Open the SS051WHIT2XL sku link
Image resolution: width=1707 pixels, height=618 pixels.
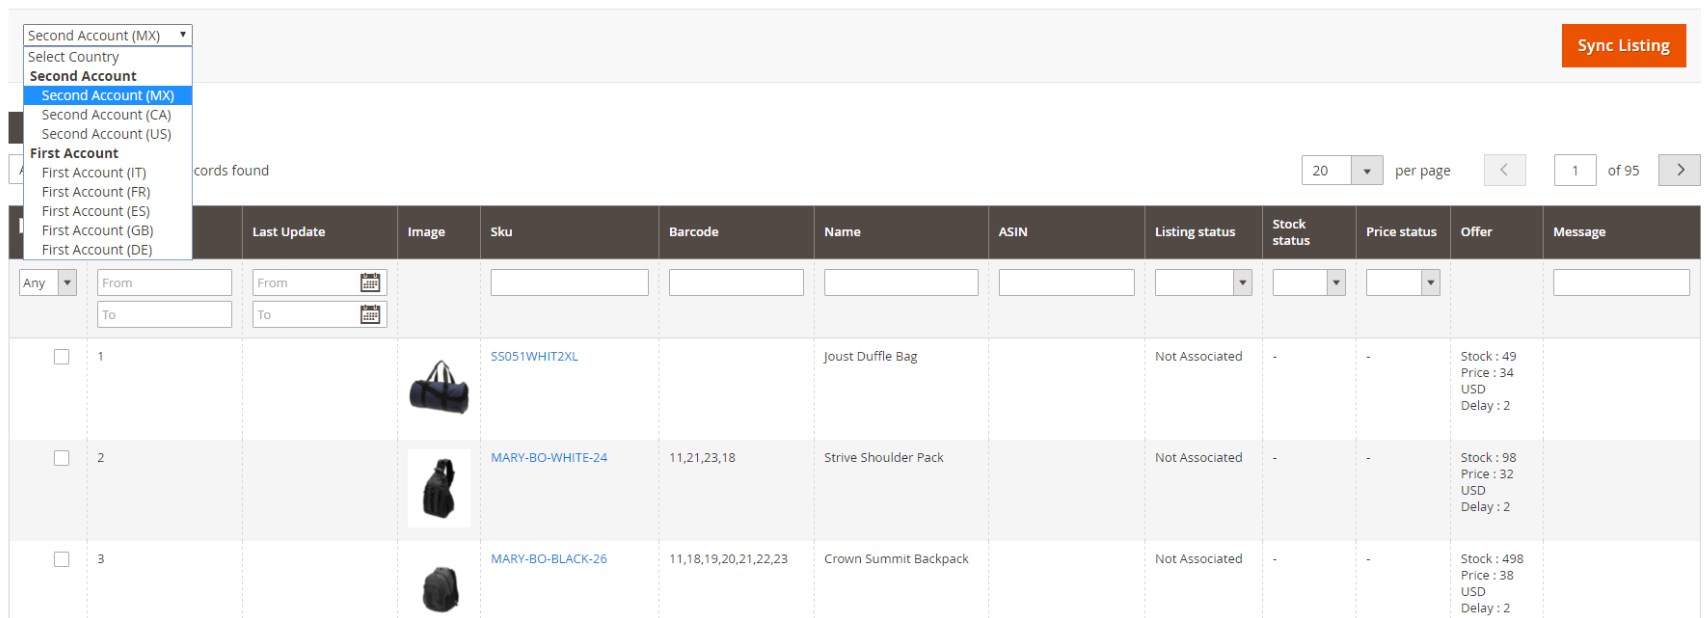pyautogui.click(x=534, y=357)
